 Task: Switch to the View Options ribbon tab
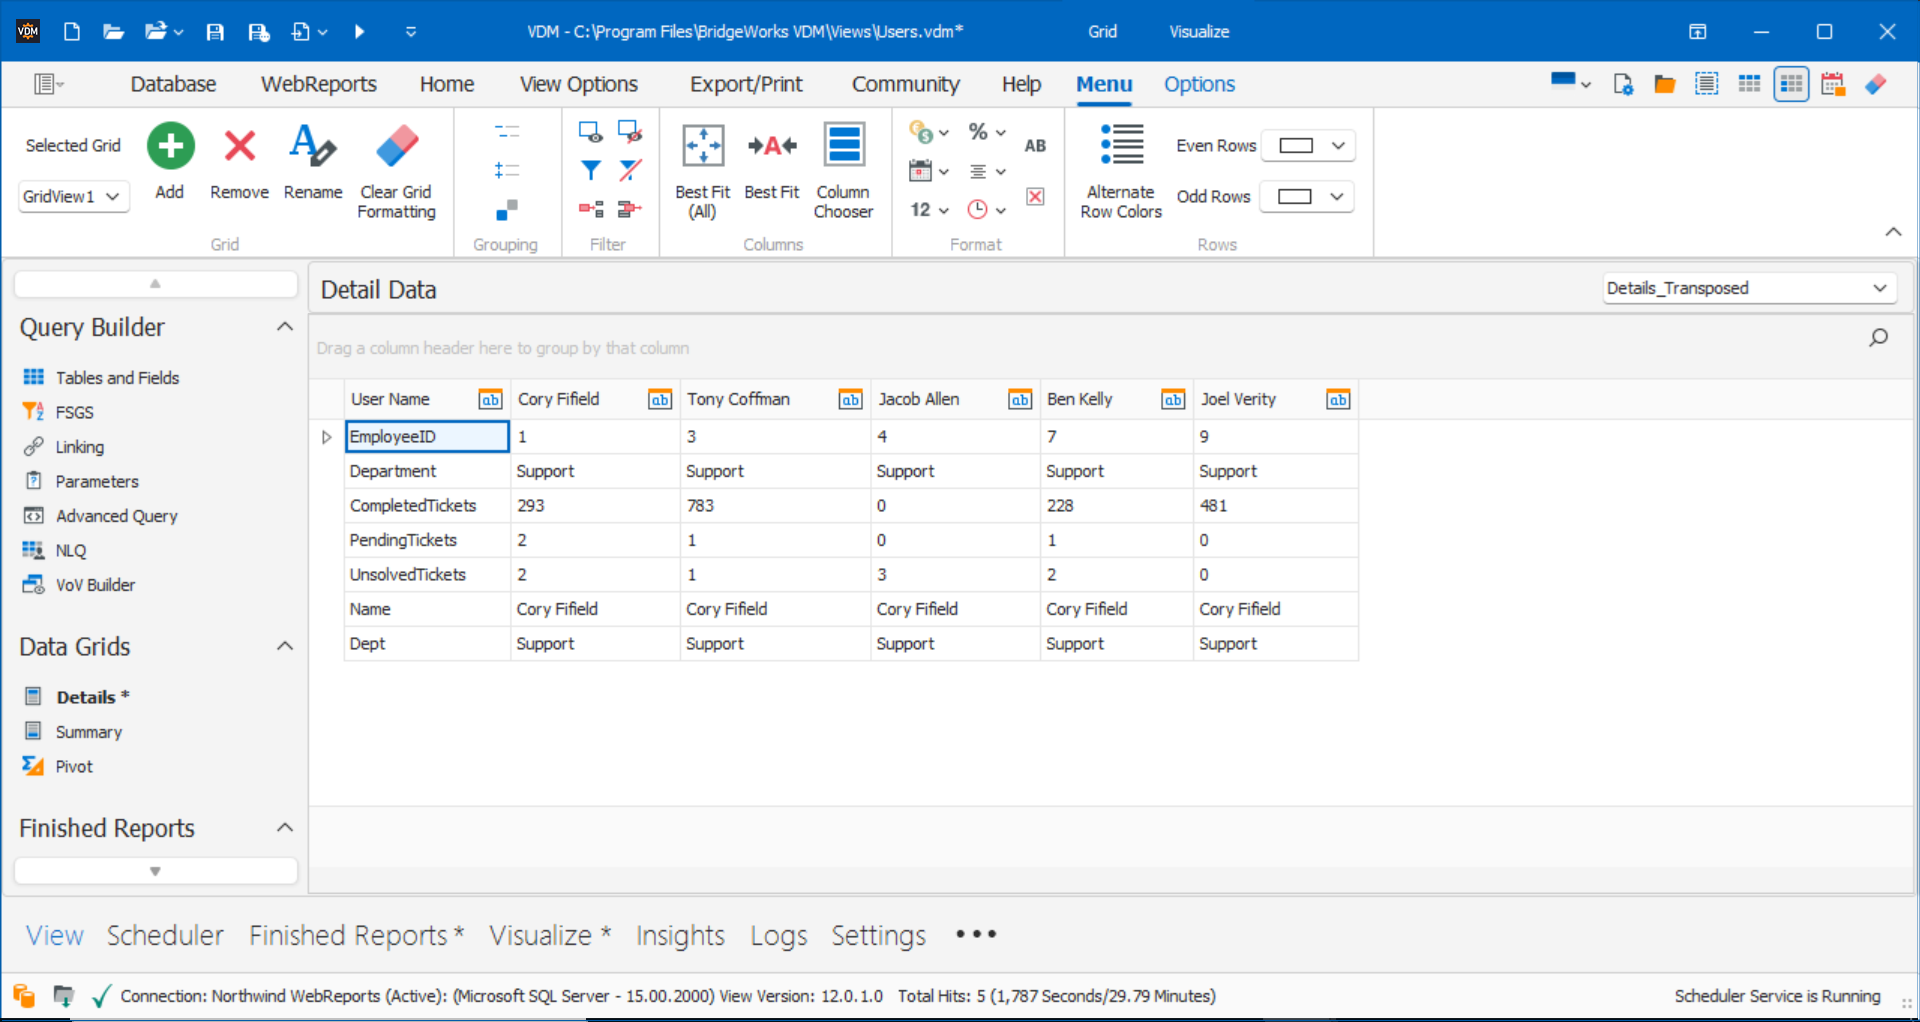click(578, 84)
